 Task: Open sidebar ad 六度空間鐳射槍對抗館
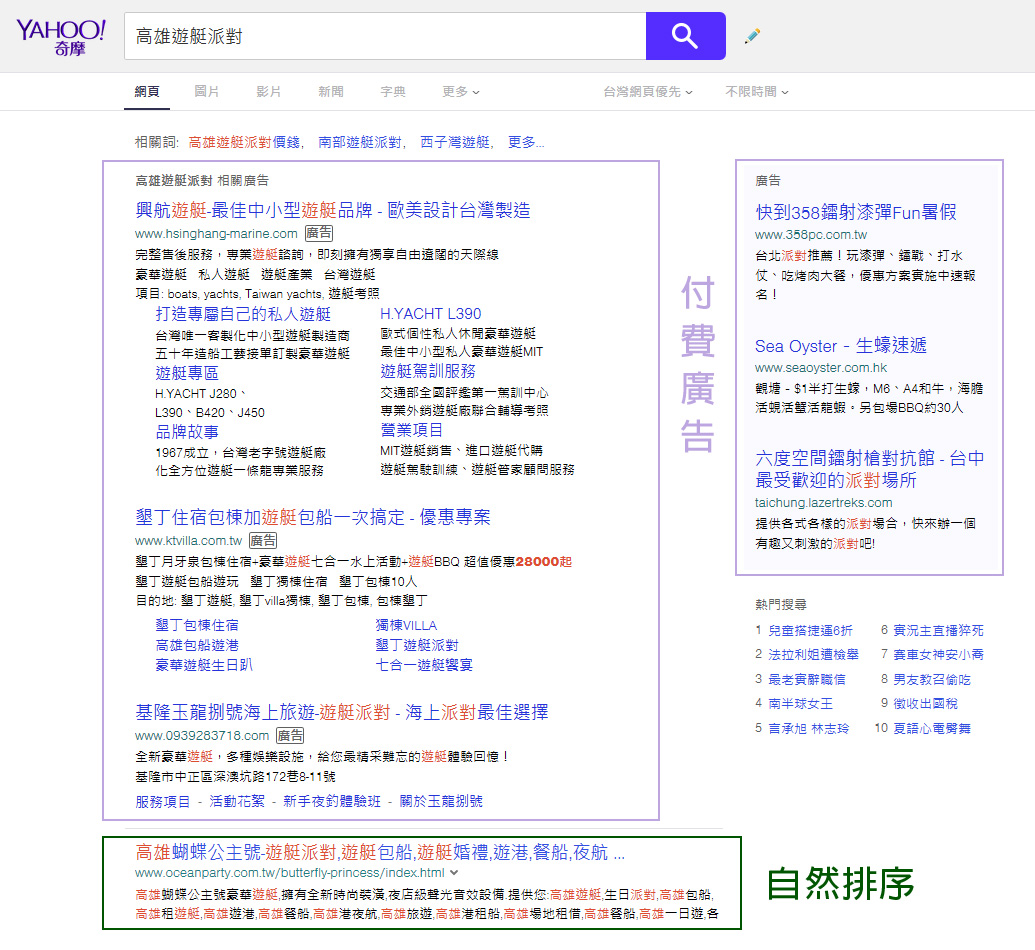pyautogui.click(x=869, y=469)
